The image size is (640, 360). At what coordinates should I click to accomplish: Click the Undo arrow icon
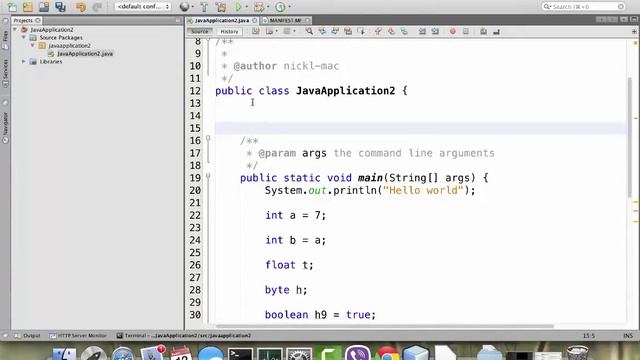81,7
